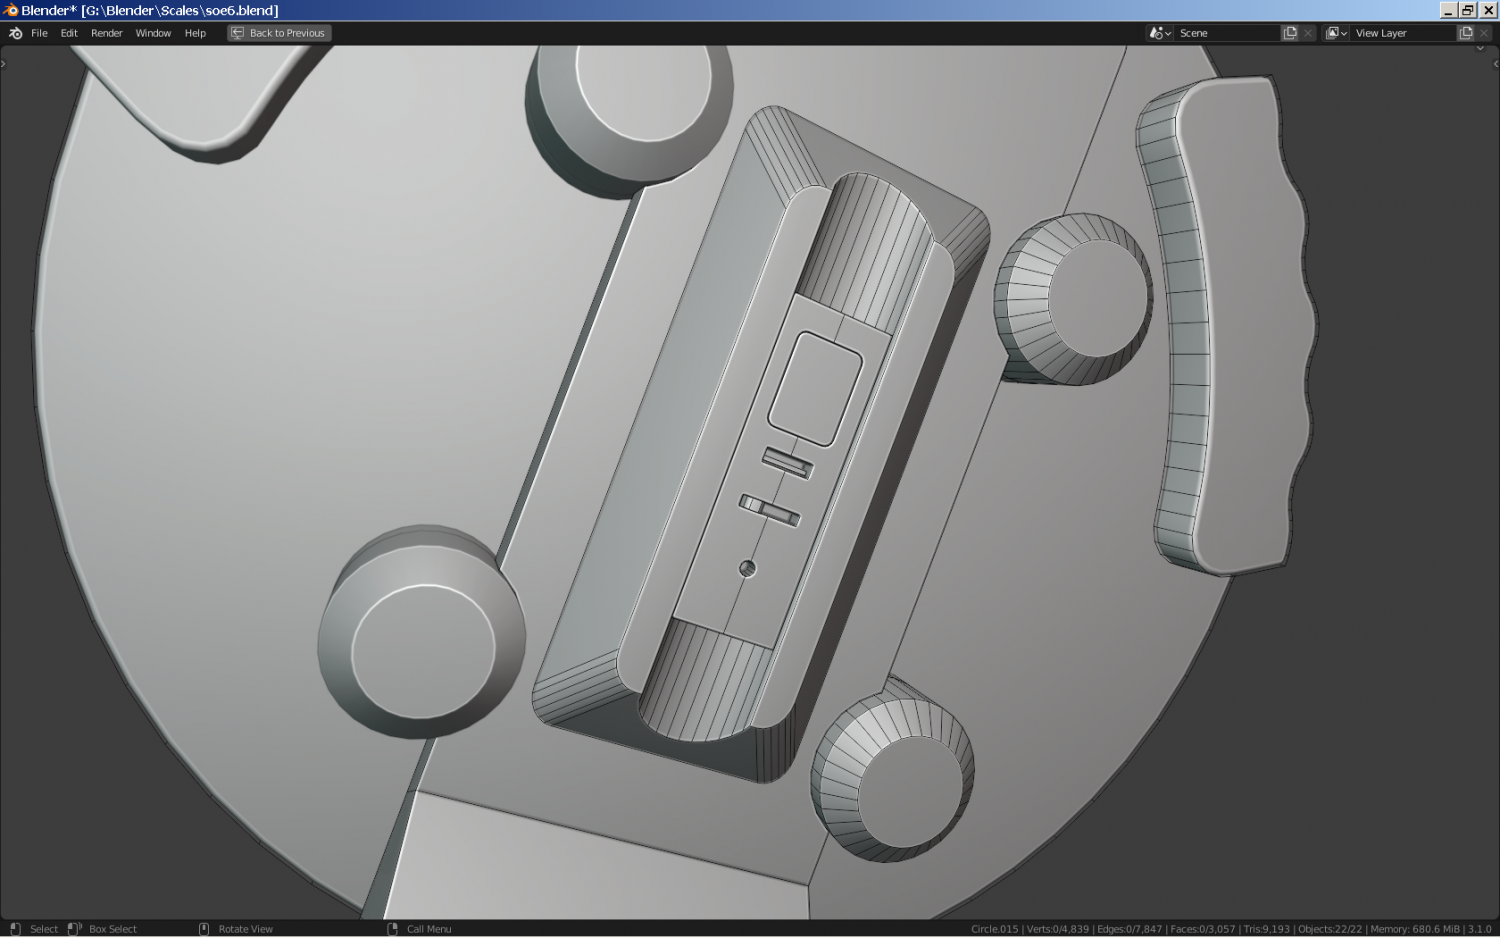Click the Call Menu hint in status bar
1500x938 pixels.
click(429, 929)
